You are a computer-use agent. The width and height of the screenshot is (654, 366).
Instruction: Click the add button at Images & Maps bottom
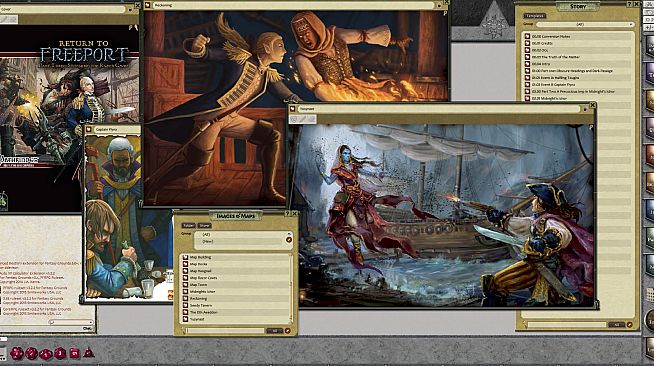coord(275,331)
